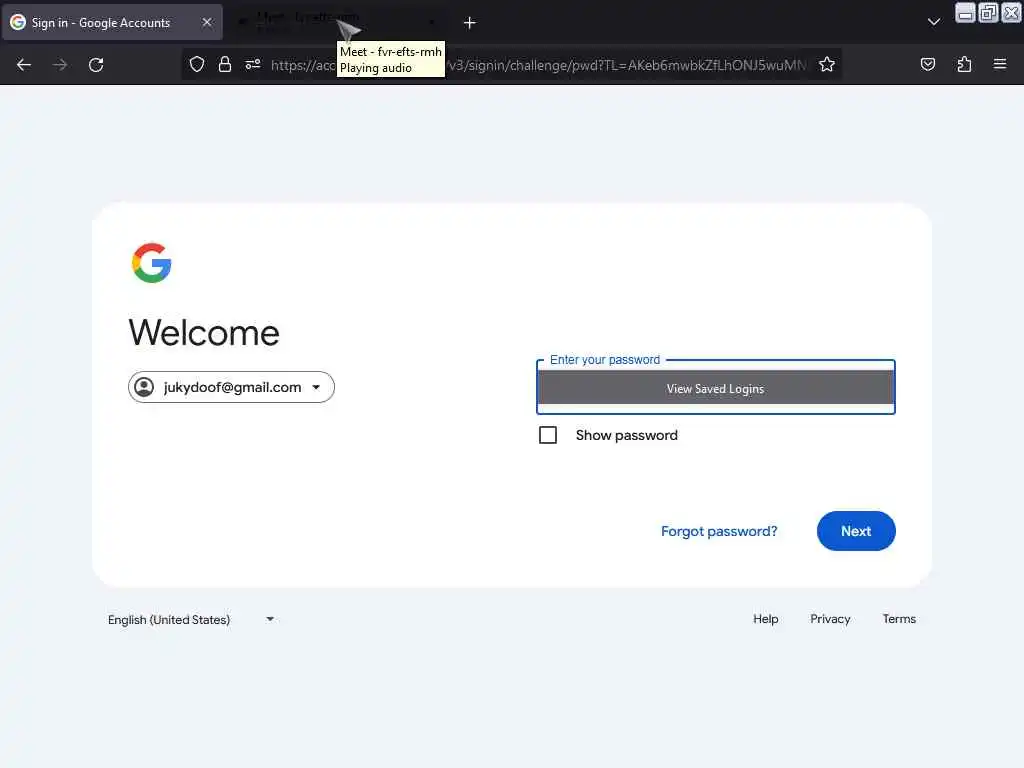Change language from English (United States)

pos(191,620)
